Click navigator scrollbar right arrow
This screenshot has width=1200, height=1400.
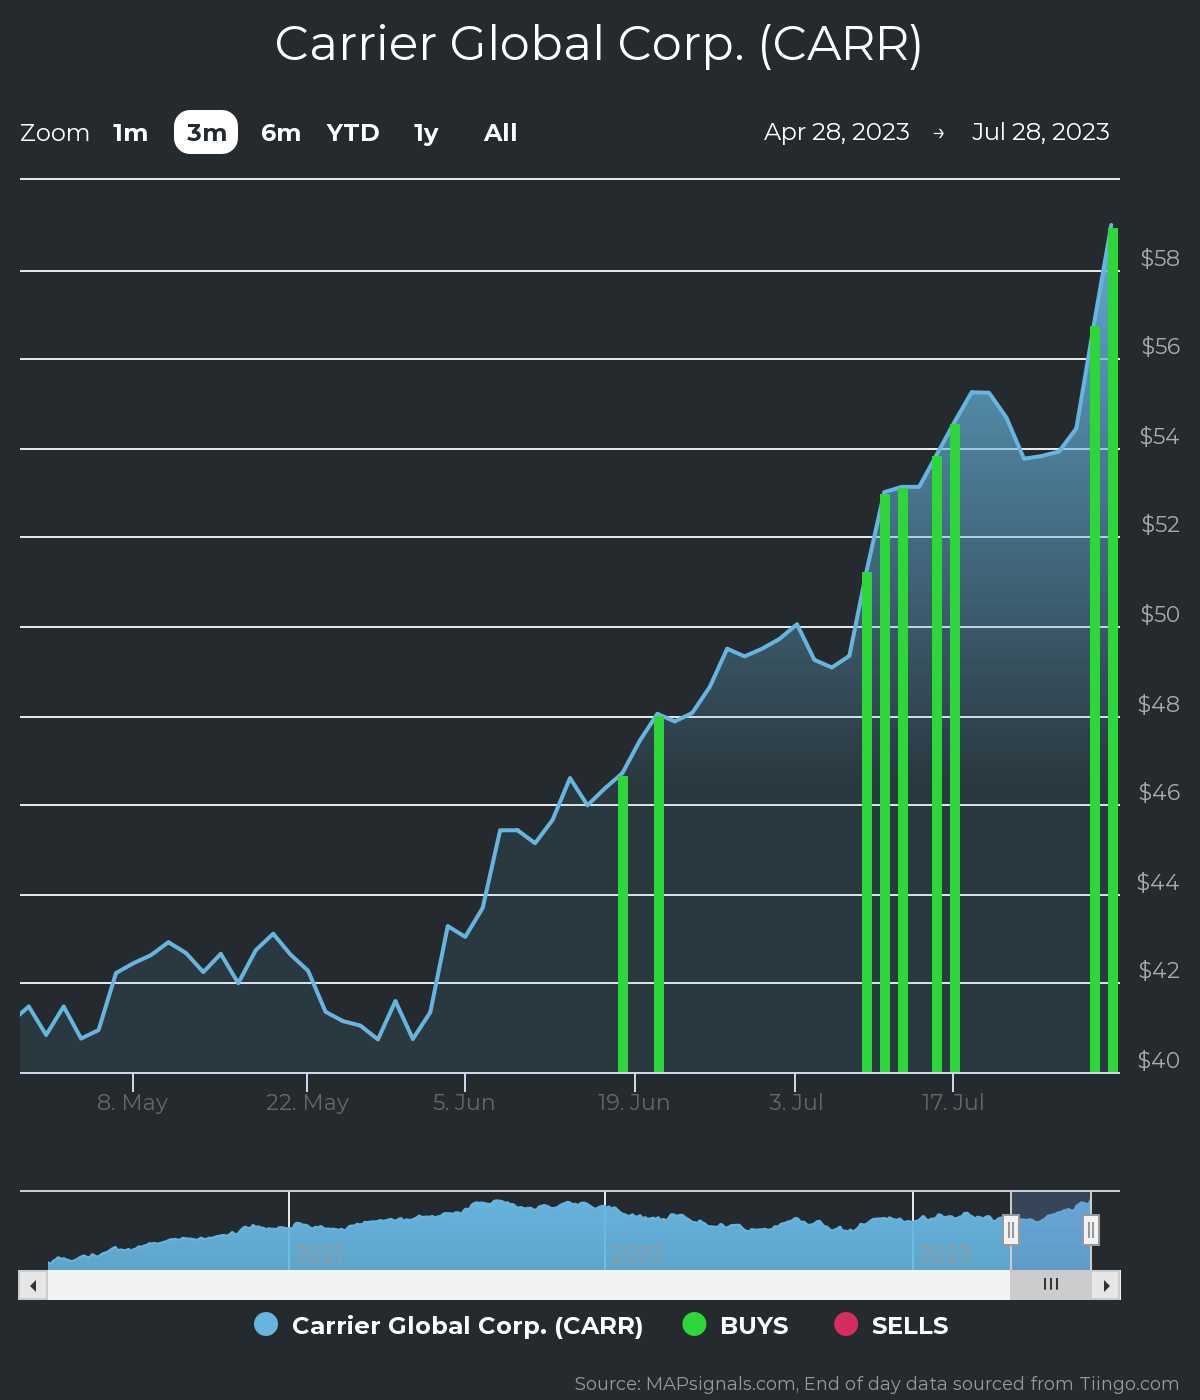pos(1106,1285)
